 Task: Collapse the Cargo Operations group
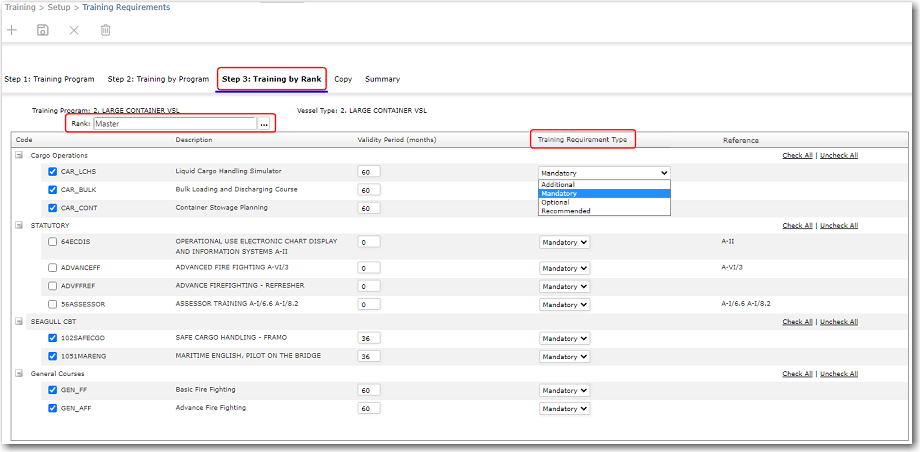click(x=19, y=156)
